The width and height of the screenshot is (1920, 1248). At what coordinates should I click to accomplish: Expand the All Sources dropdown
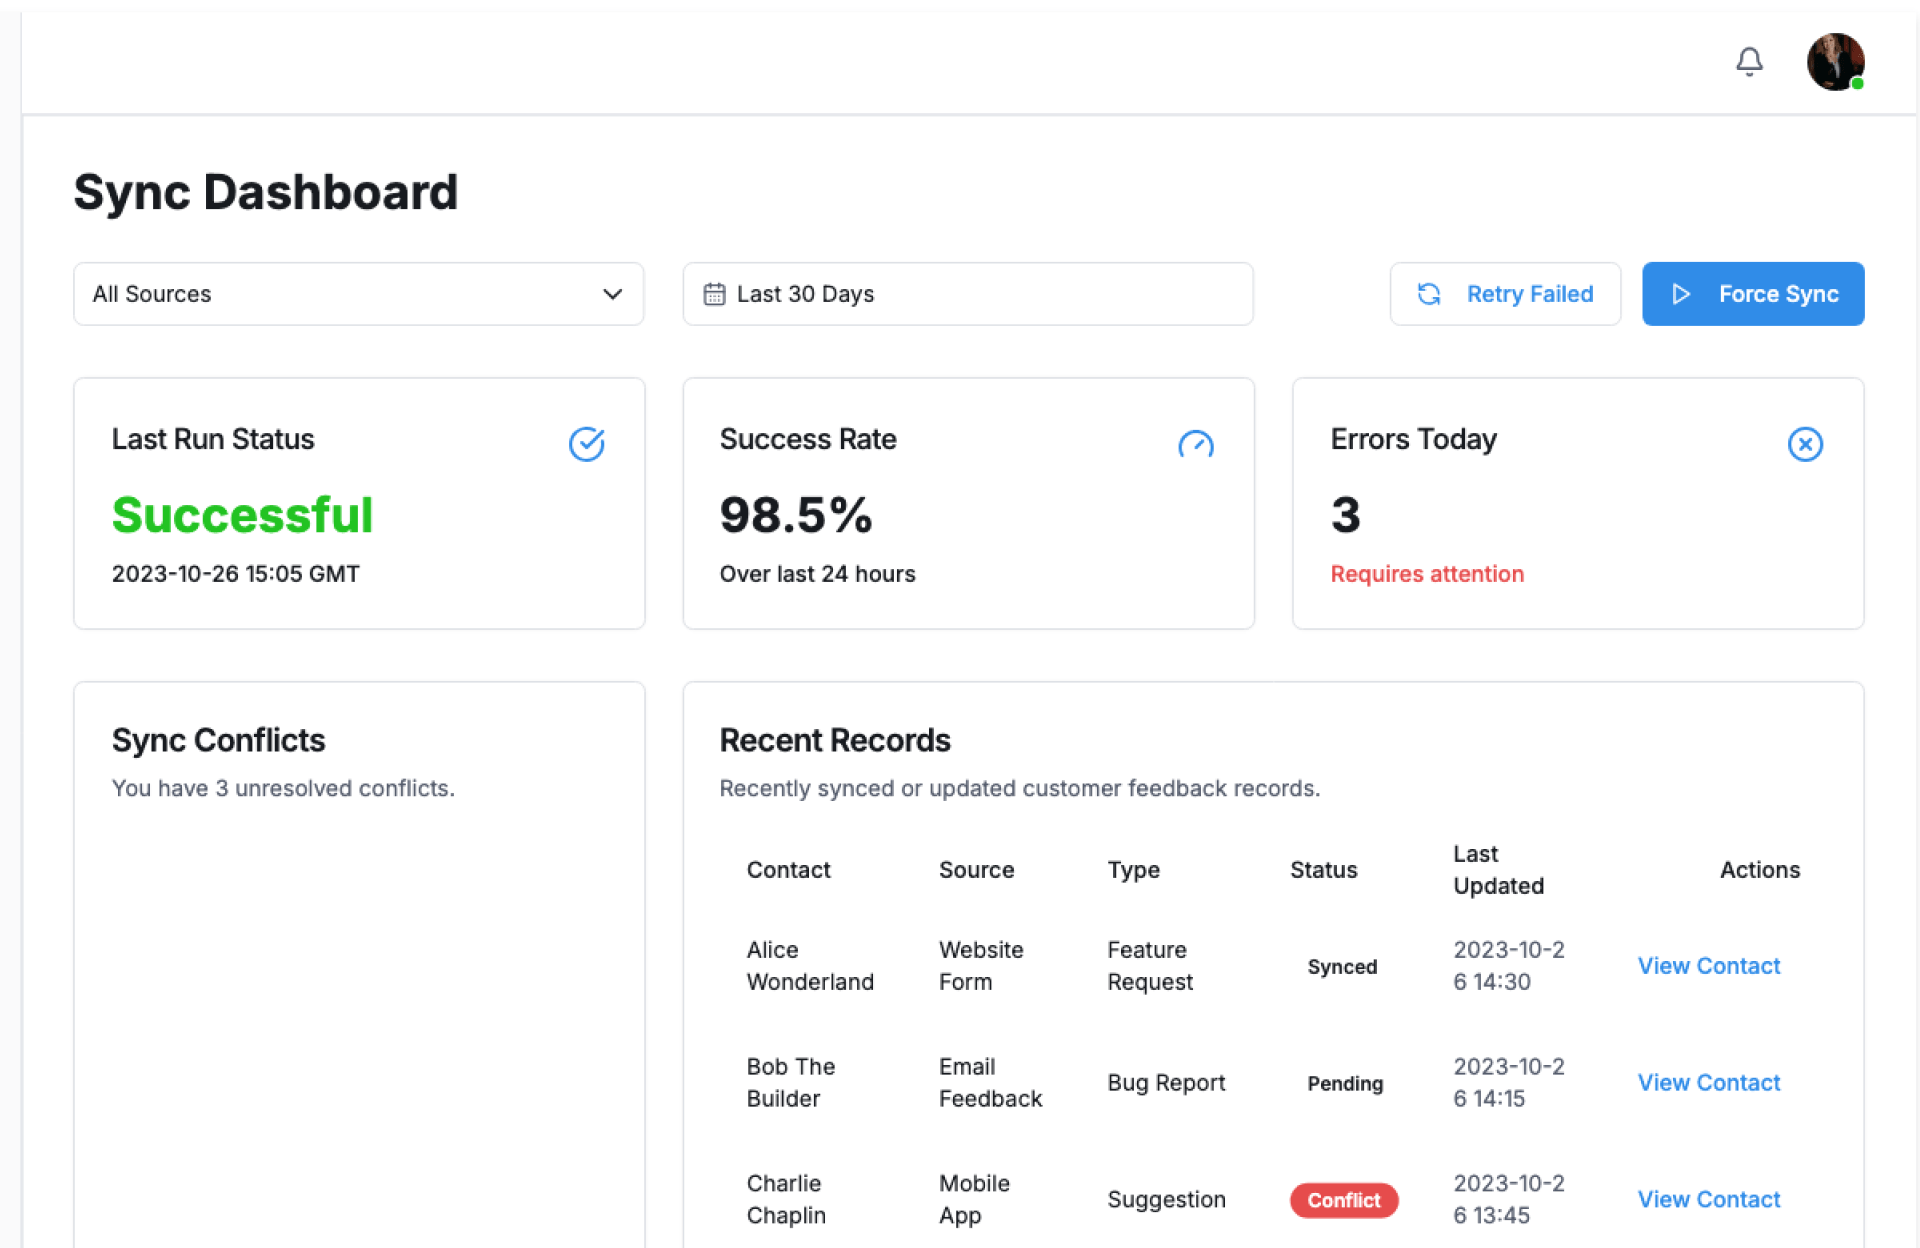coord(358,294)
